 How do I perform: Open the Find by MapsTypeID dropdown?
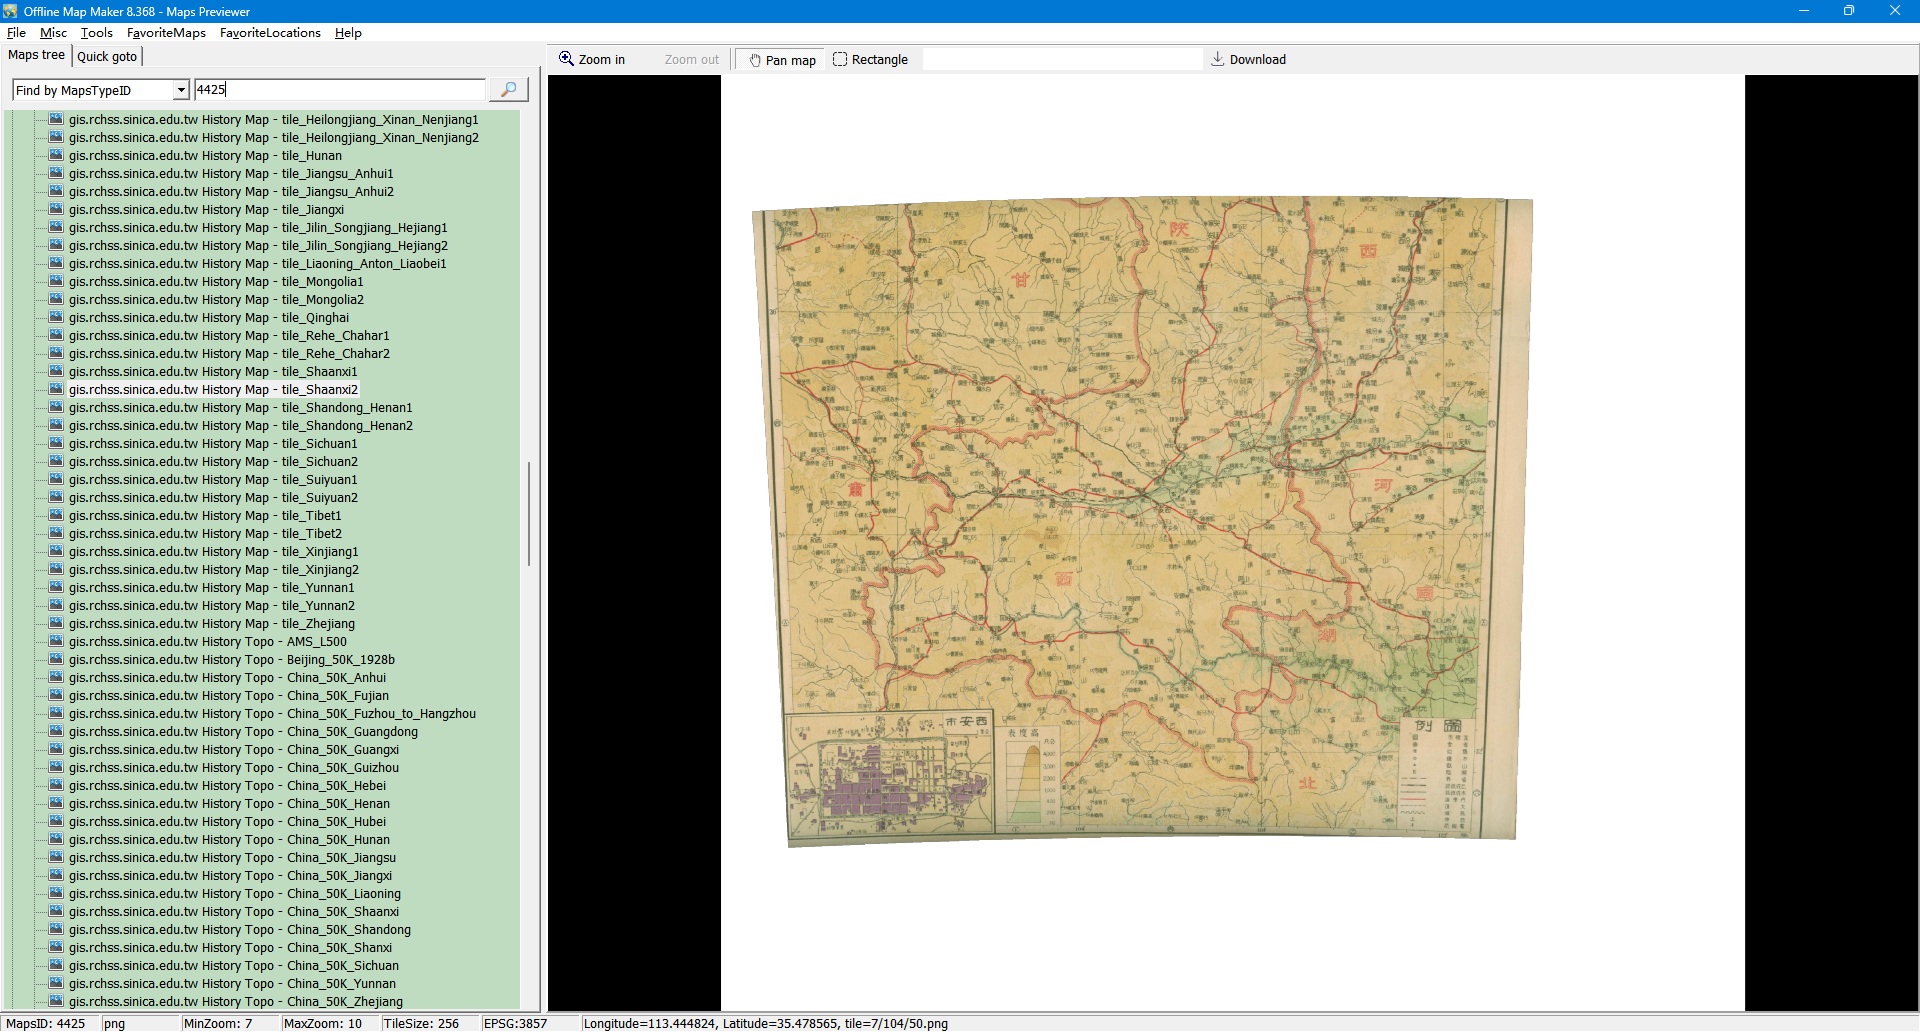181,90
